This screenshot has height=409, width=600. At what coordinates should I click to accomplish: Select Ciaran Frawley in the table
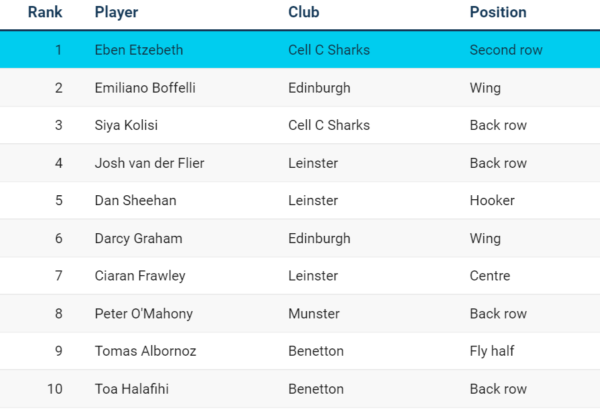point(140,276)
